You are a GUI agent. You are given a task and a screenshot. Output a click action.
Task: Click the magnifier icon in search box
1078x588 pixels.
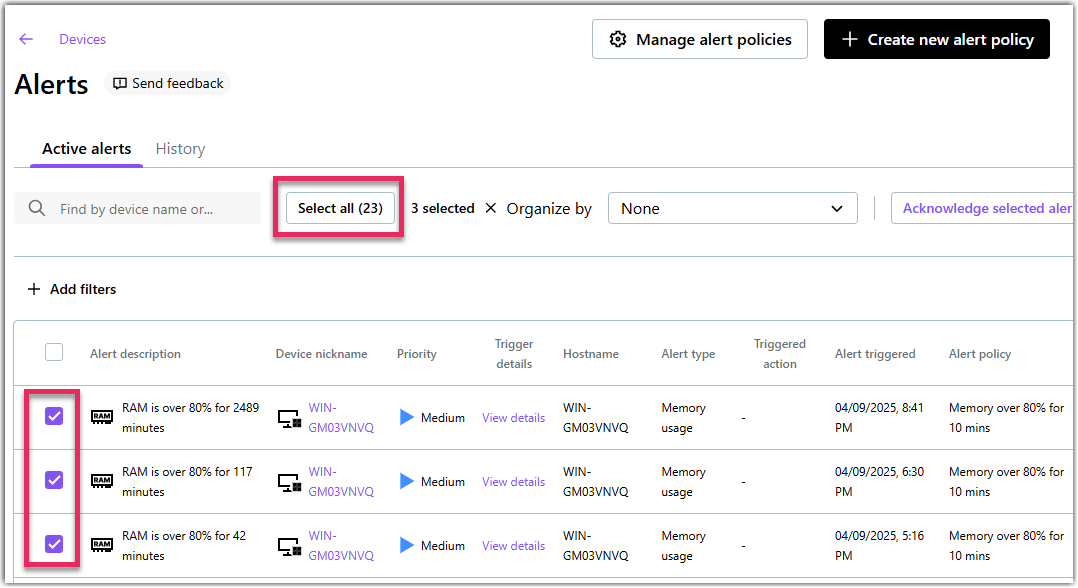click(37, 208)
